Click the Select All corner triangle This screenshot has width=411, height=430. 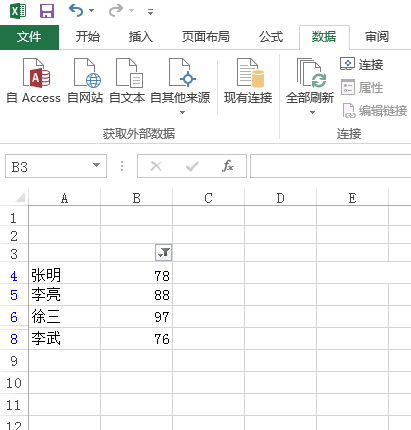pos(20,198)
